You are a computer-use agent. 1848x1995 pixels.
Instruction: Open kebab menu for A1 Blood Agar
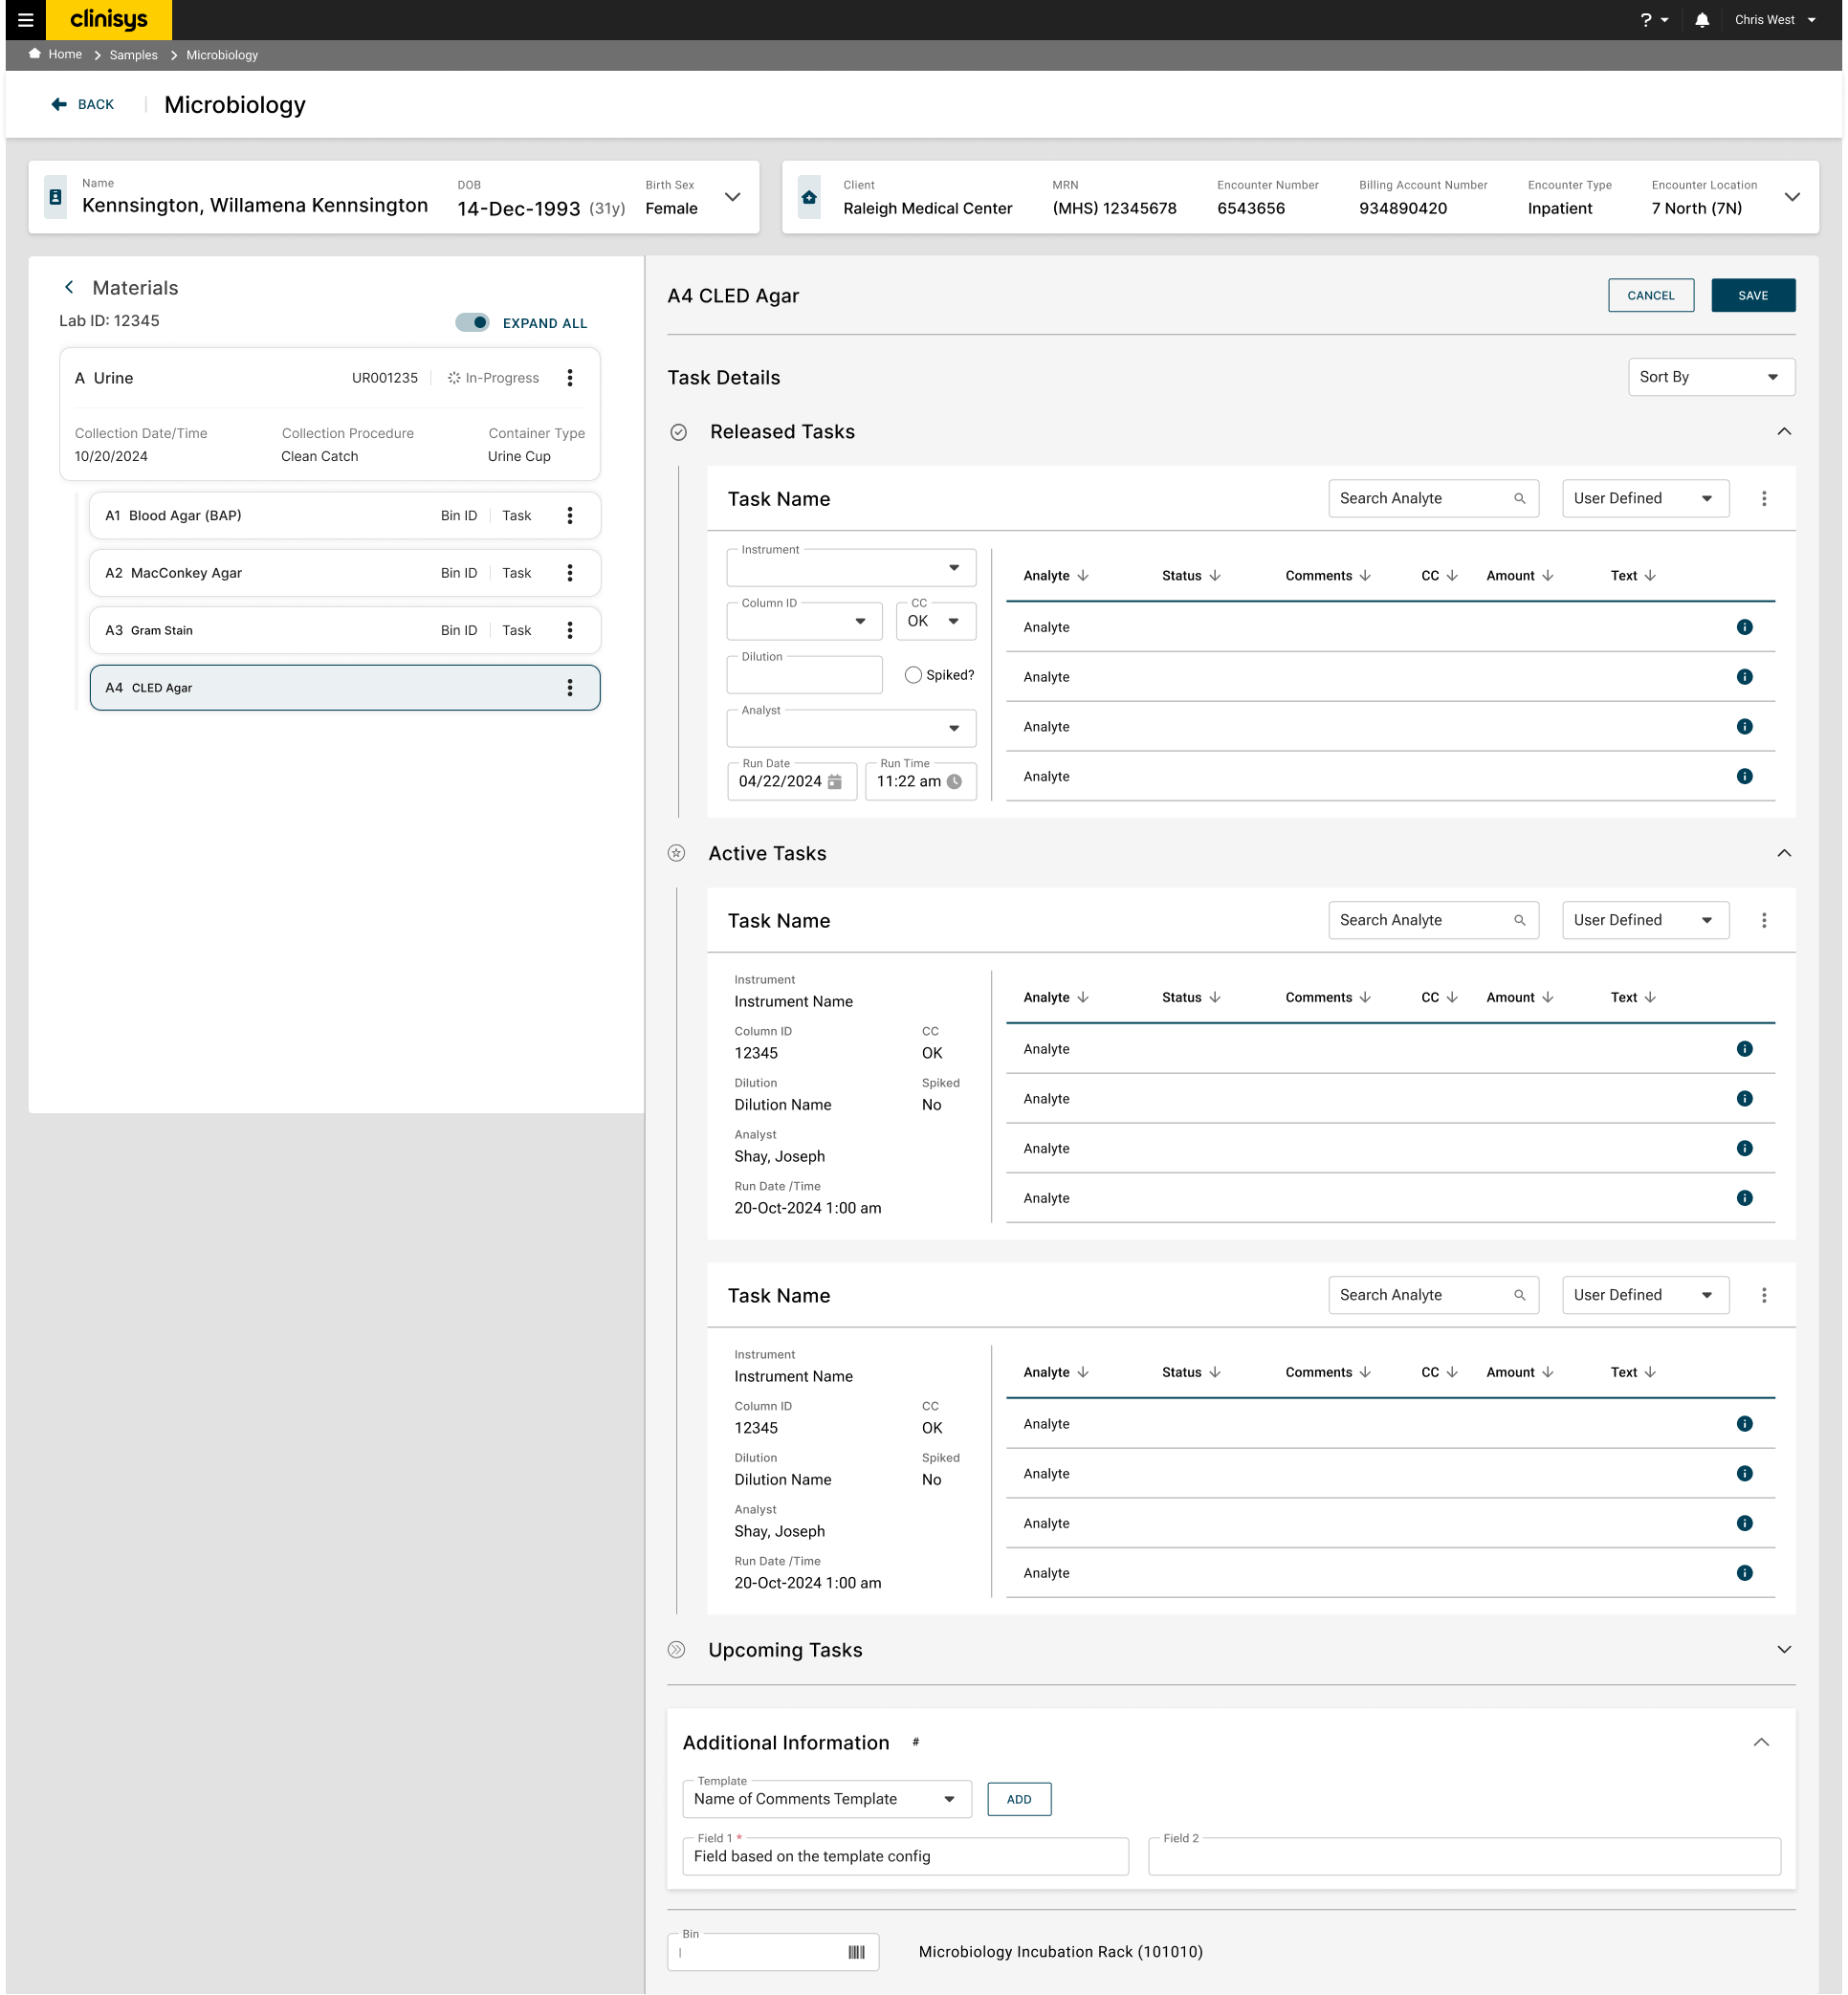(570, 516)
